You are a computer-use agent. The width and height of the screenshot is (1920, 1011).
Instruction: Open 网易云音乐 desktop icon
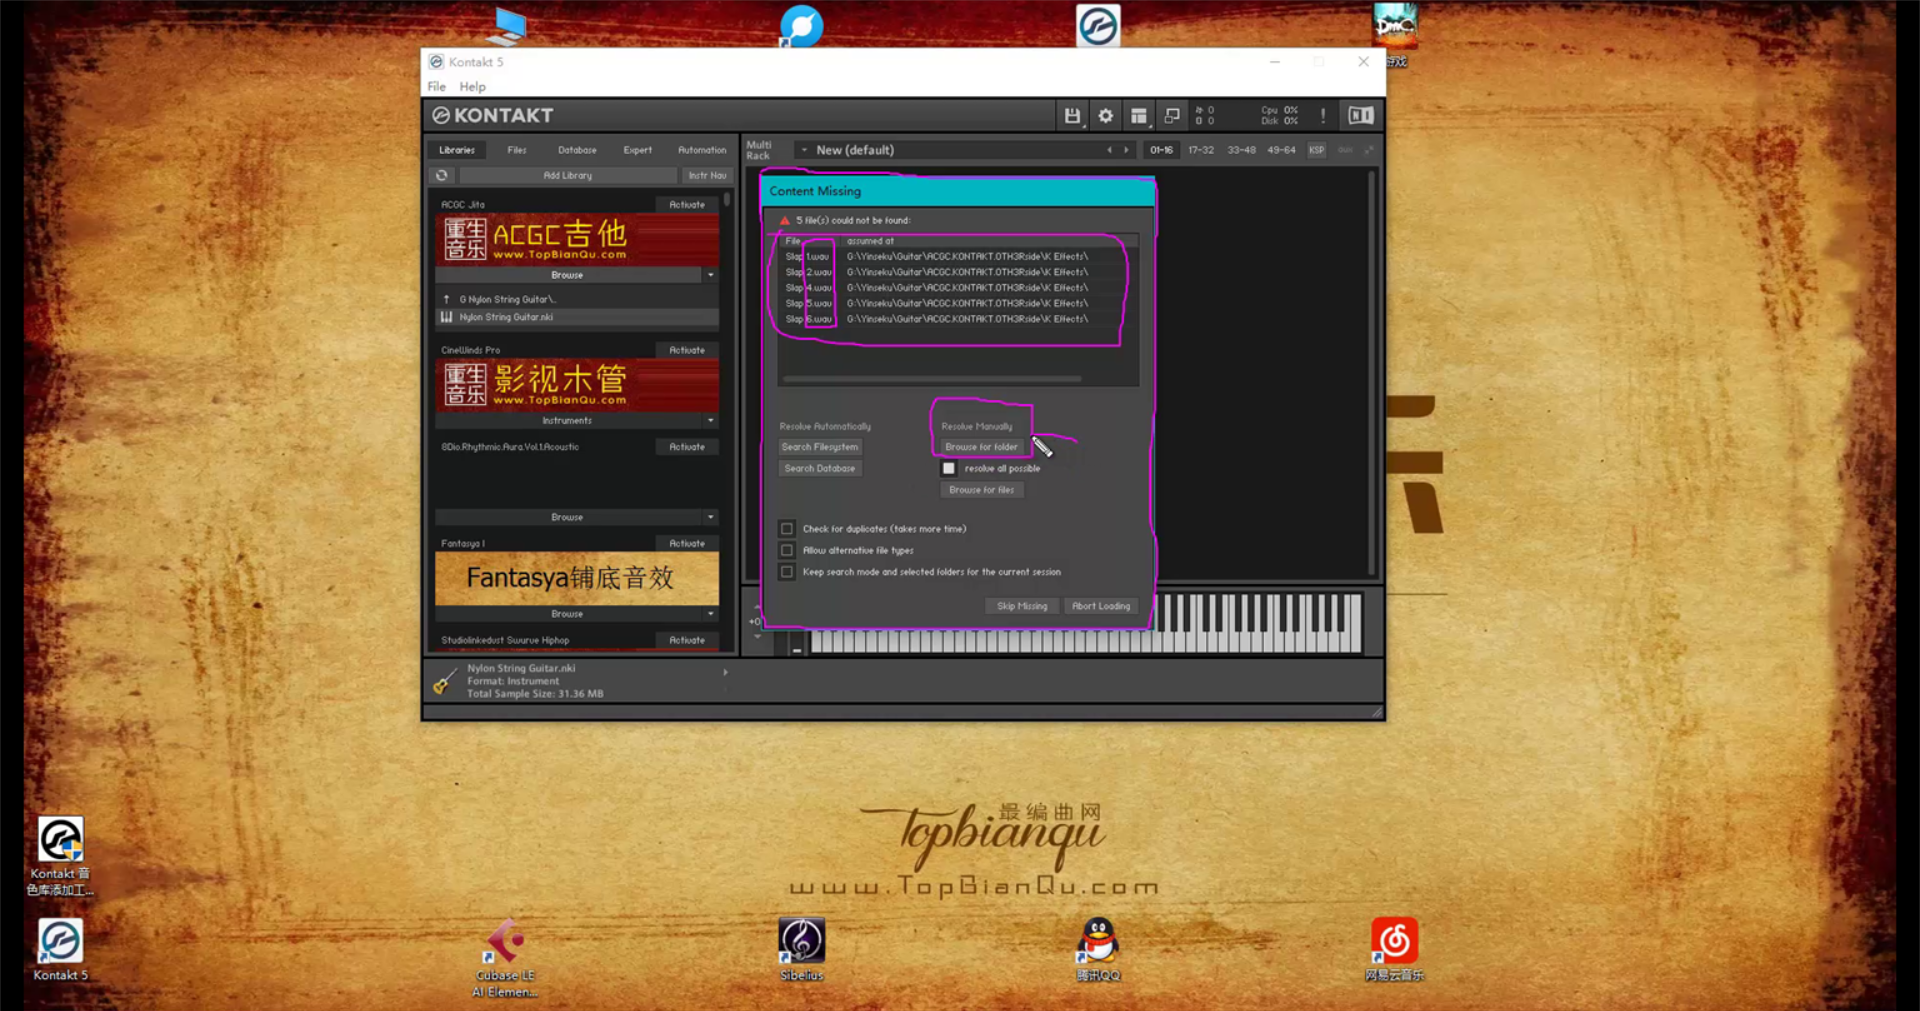coord(1394,950)
